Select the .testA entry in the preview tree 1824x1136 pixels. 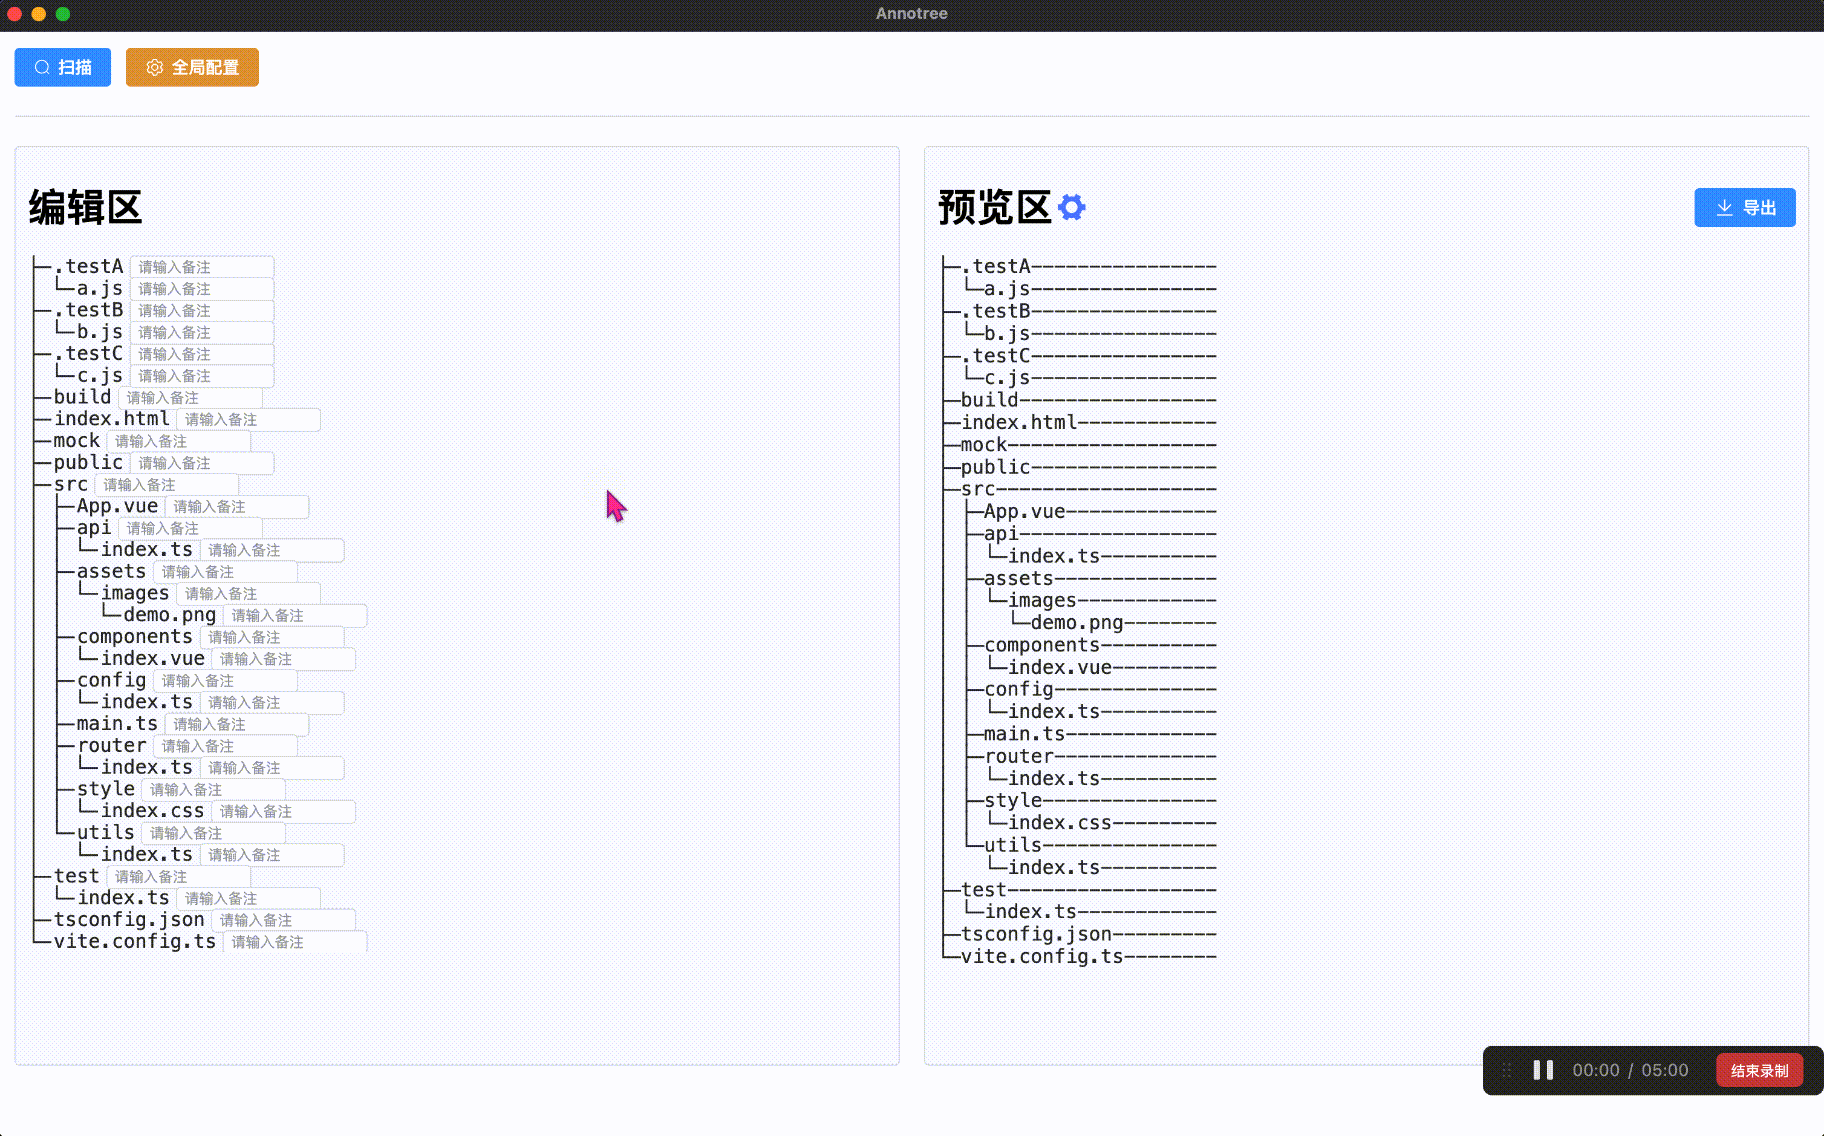(996, 266)
